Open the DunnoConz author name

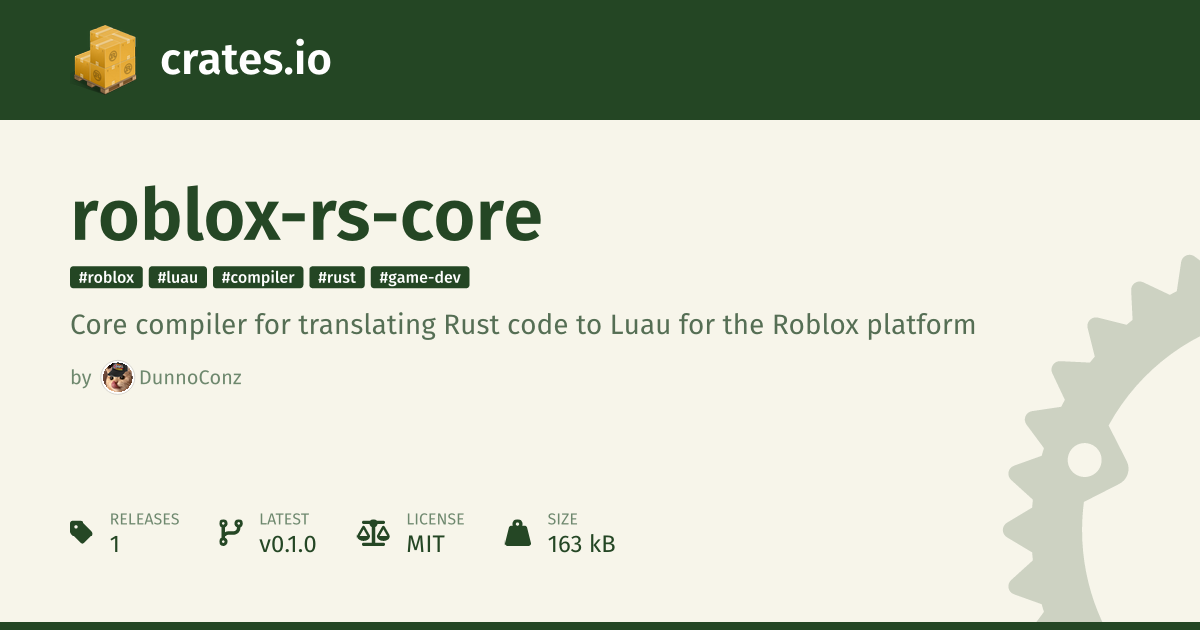(191, 378)
